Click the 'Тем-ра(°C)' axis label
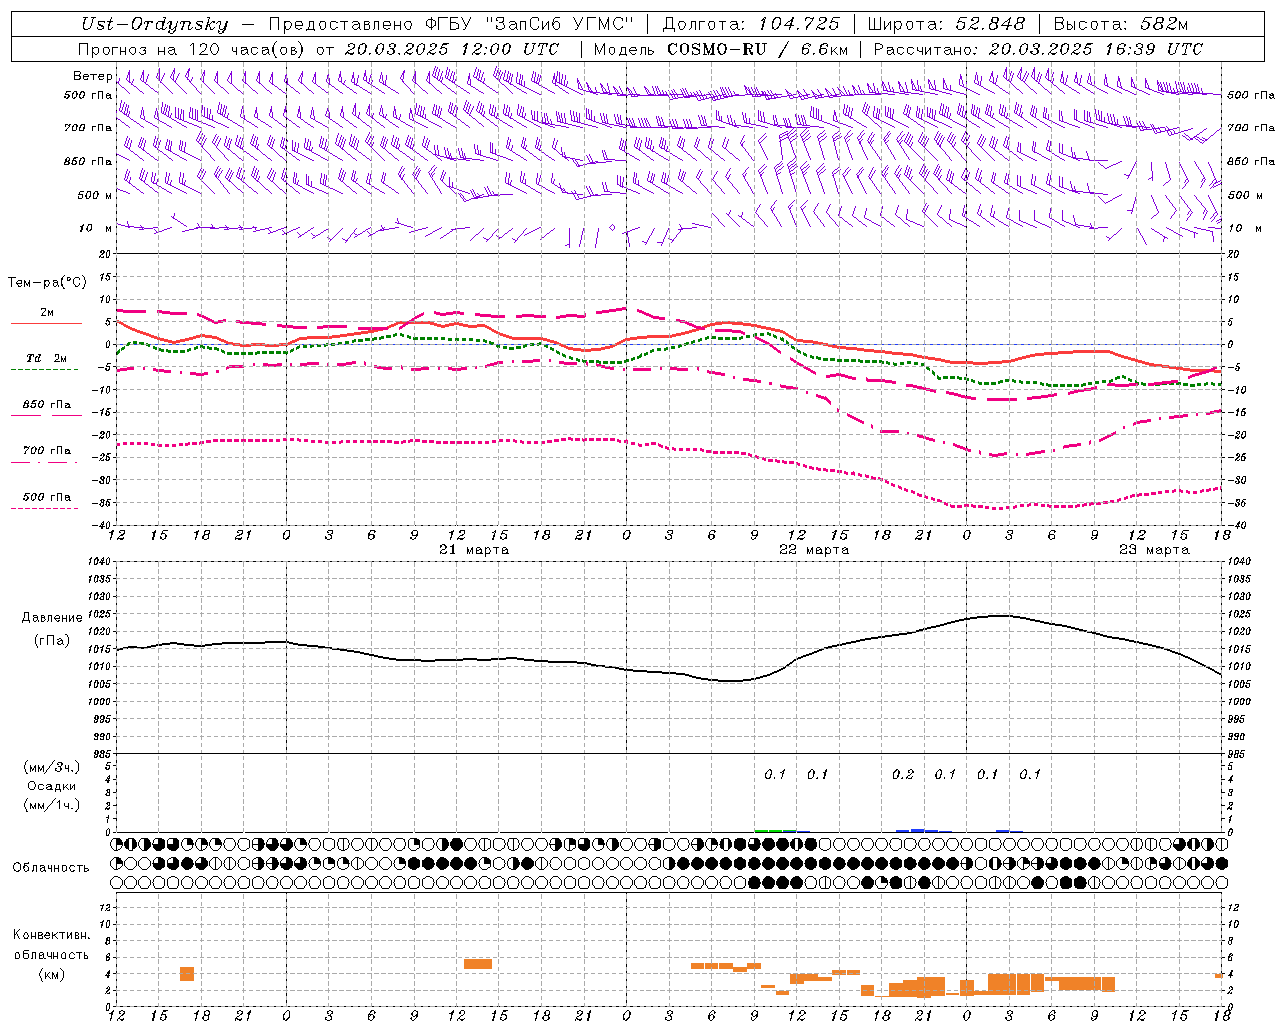The height and width of the screenshot is (1024, 1280). (x=47, y=283)
